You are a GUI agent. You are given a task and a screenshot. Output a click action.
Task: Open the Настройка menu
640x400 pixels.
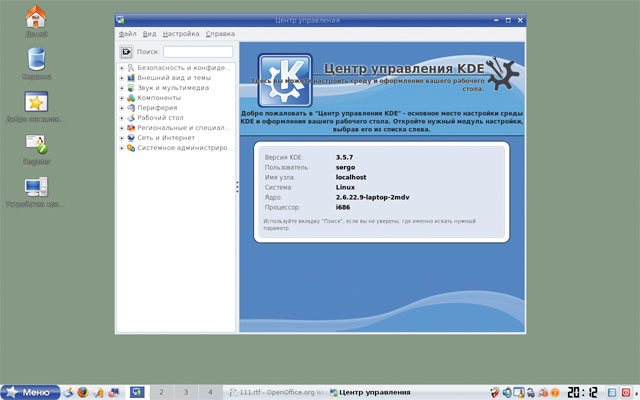click(181, 34)
